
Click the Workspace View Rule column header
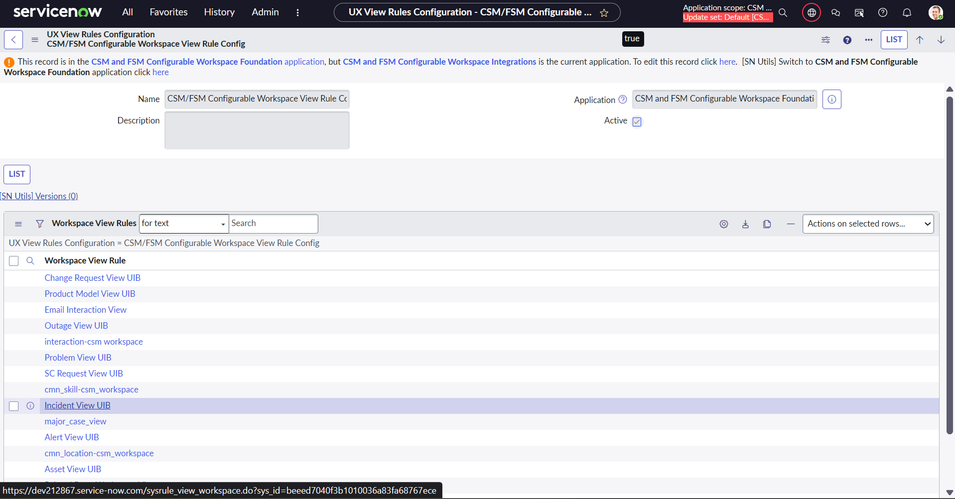pyautogui.click(x=85, y=261)
